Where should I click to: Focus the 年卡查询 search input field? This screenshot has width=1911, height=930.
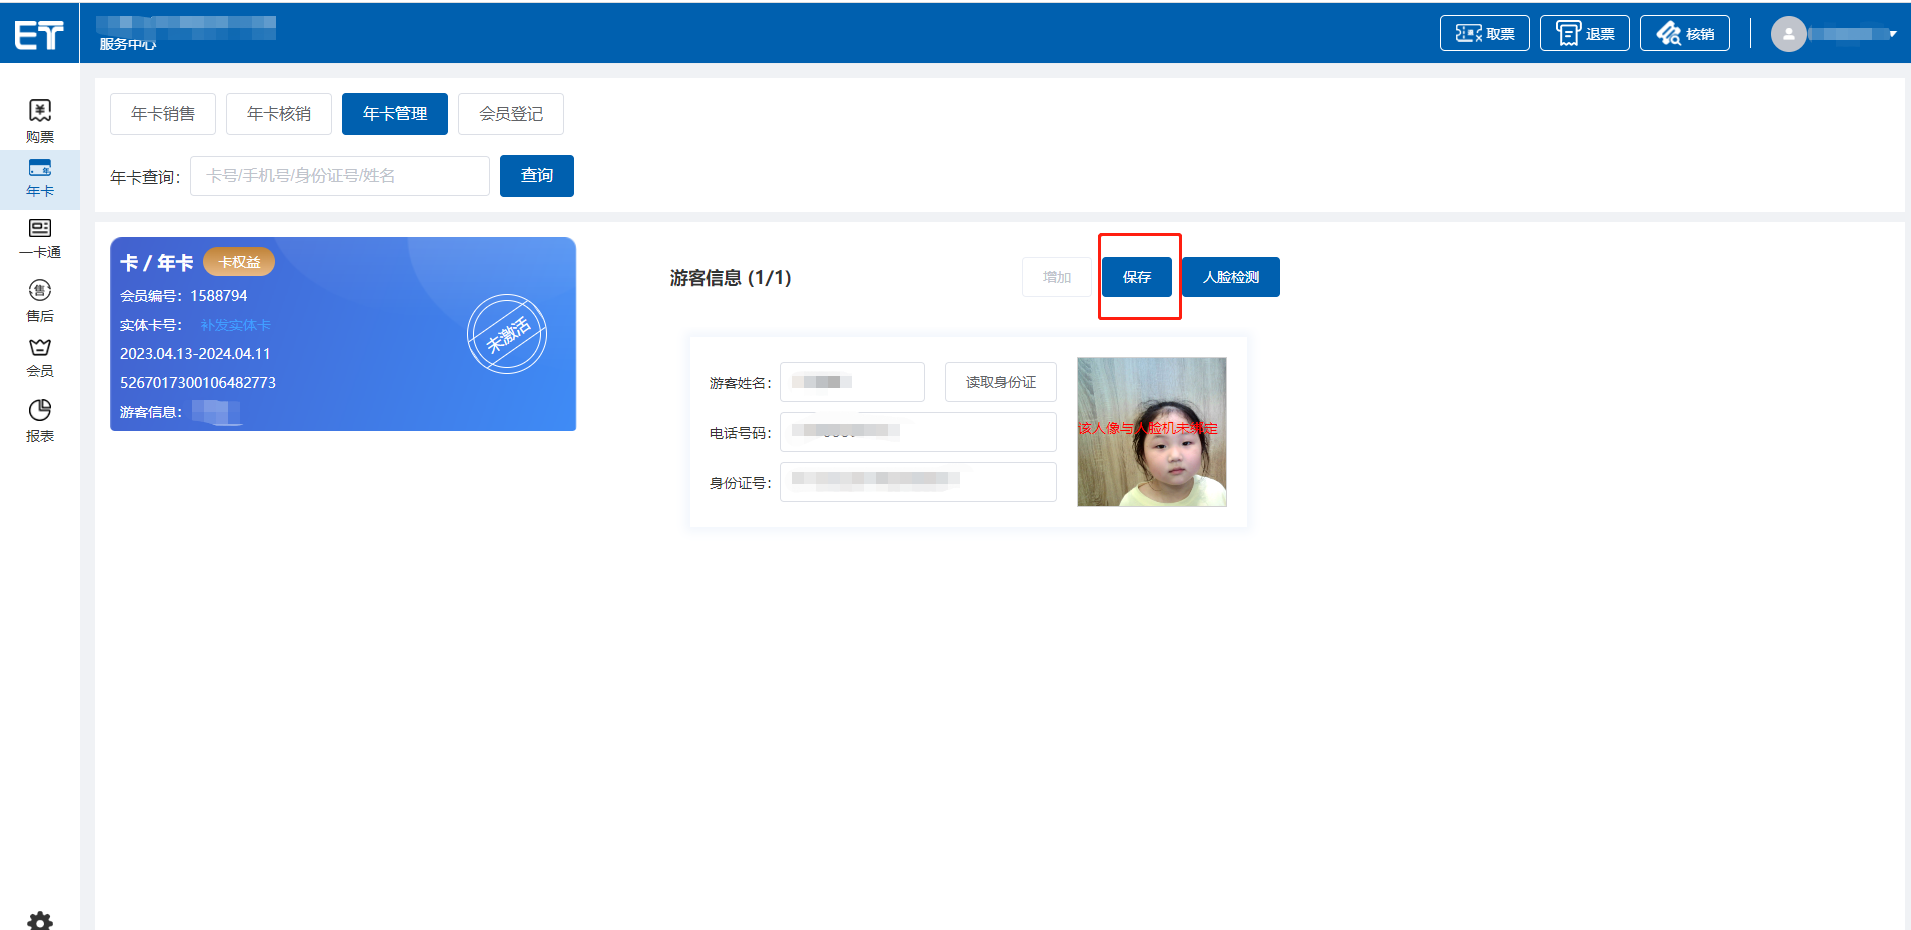pos(339,176)
